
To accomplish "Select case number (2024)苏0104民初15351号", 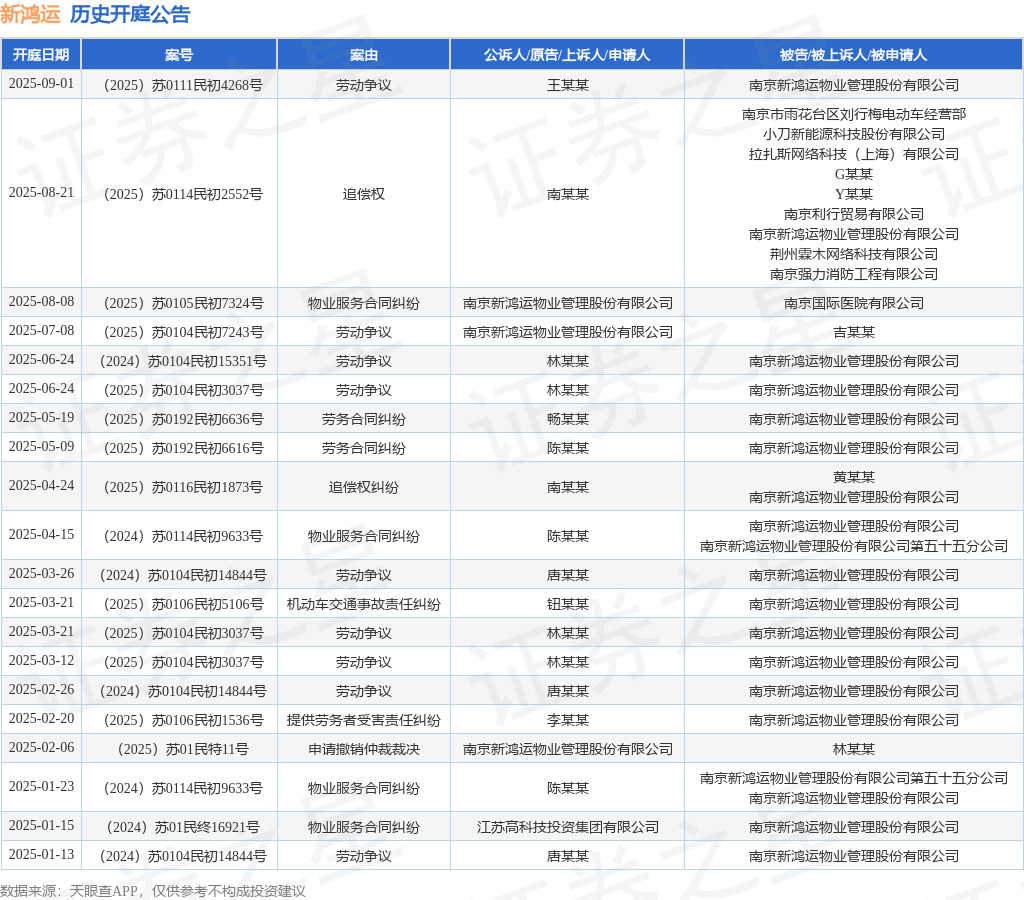I will pyautogui.click(x=179, y=361).
